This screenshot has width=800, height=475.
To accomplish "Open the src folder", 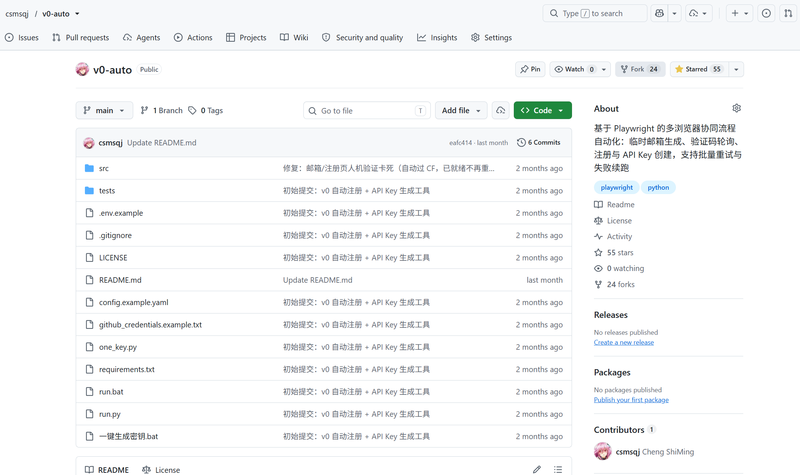I will [104, 168].
